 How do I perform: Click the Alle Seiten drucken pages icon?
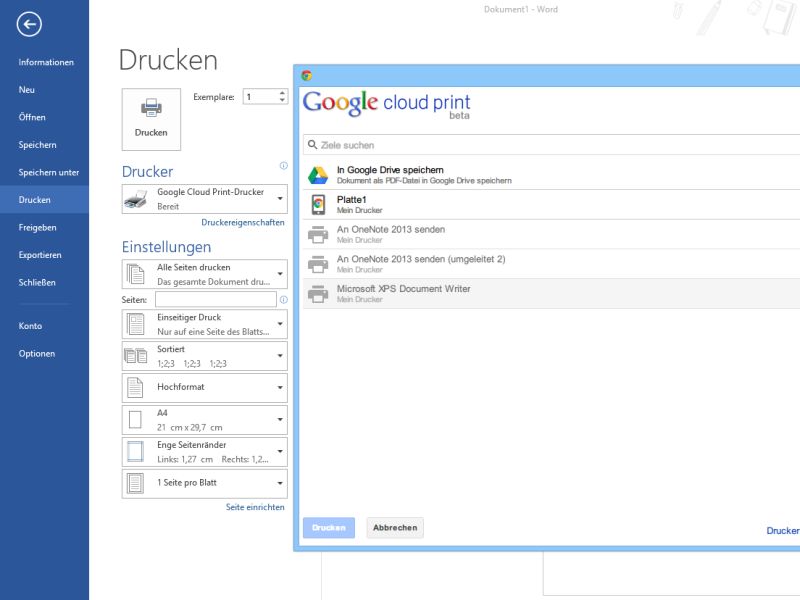pos(136,274)
